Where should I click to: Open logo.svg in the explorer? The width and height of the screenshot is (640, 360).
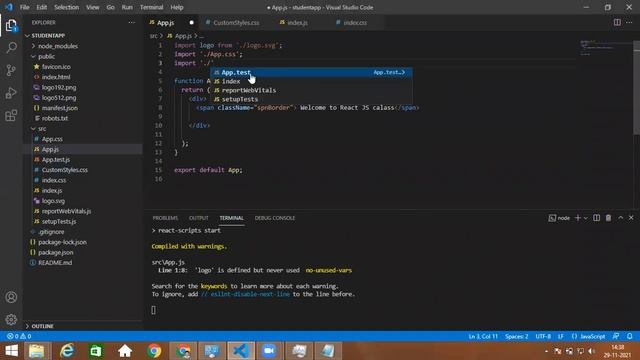53,201
